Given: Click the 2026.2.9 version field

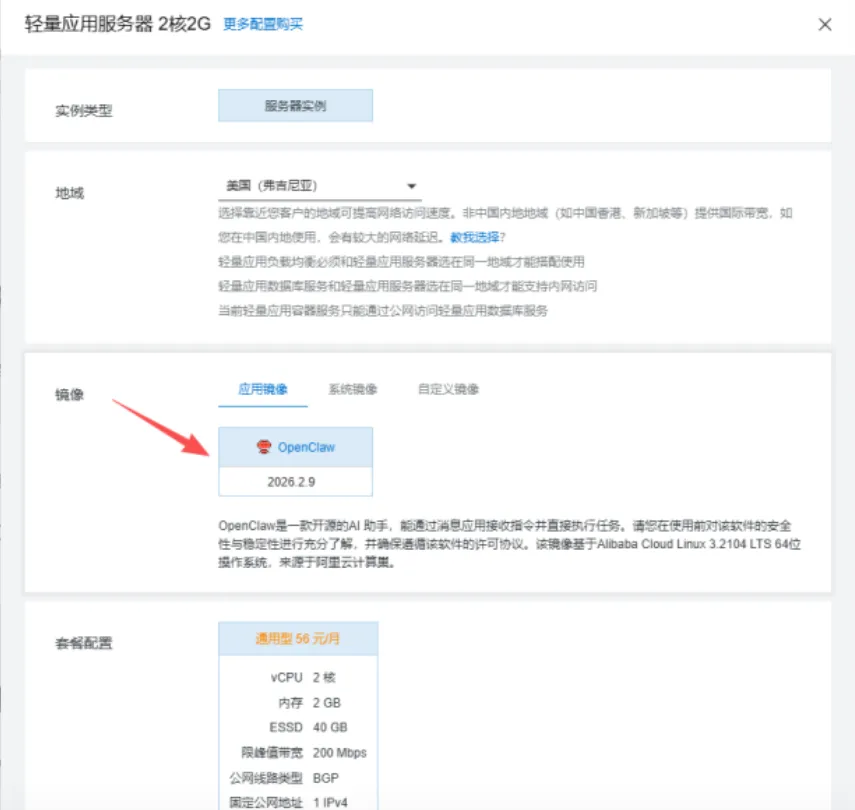Looking at the screenshot, I should 296,482.
